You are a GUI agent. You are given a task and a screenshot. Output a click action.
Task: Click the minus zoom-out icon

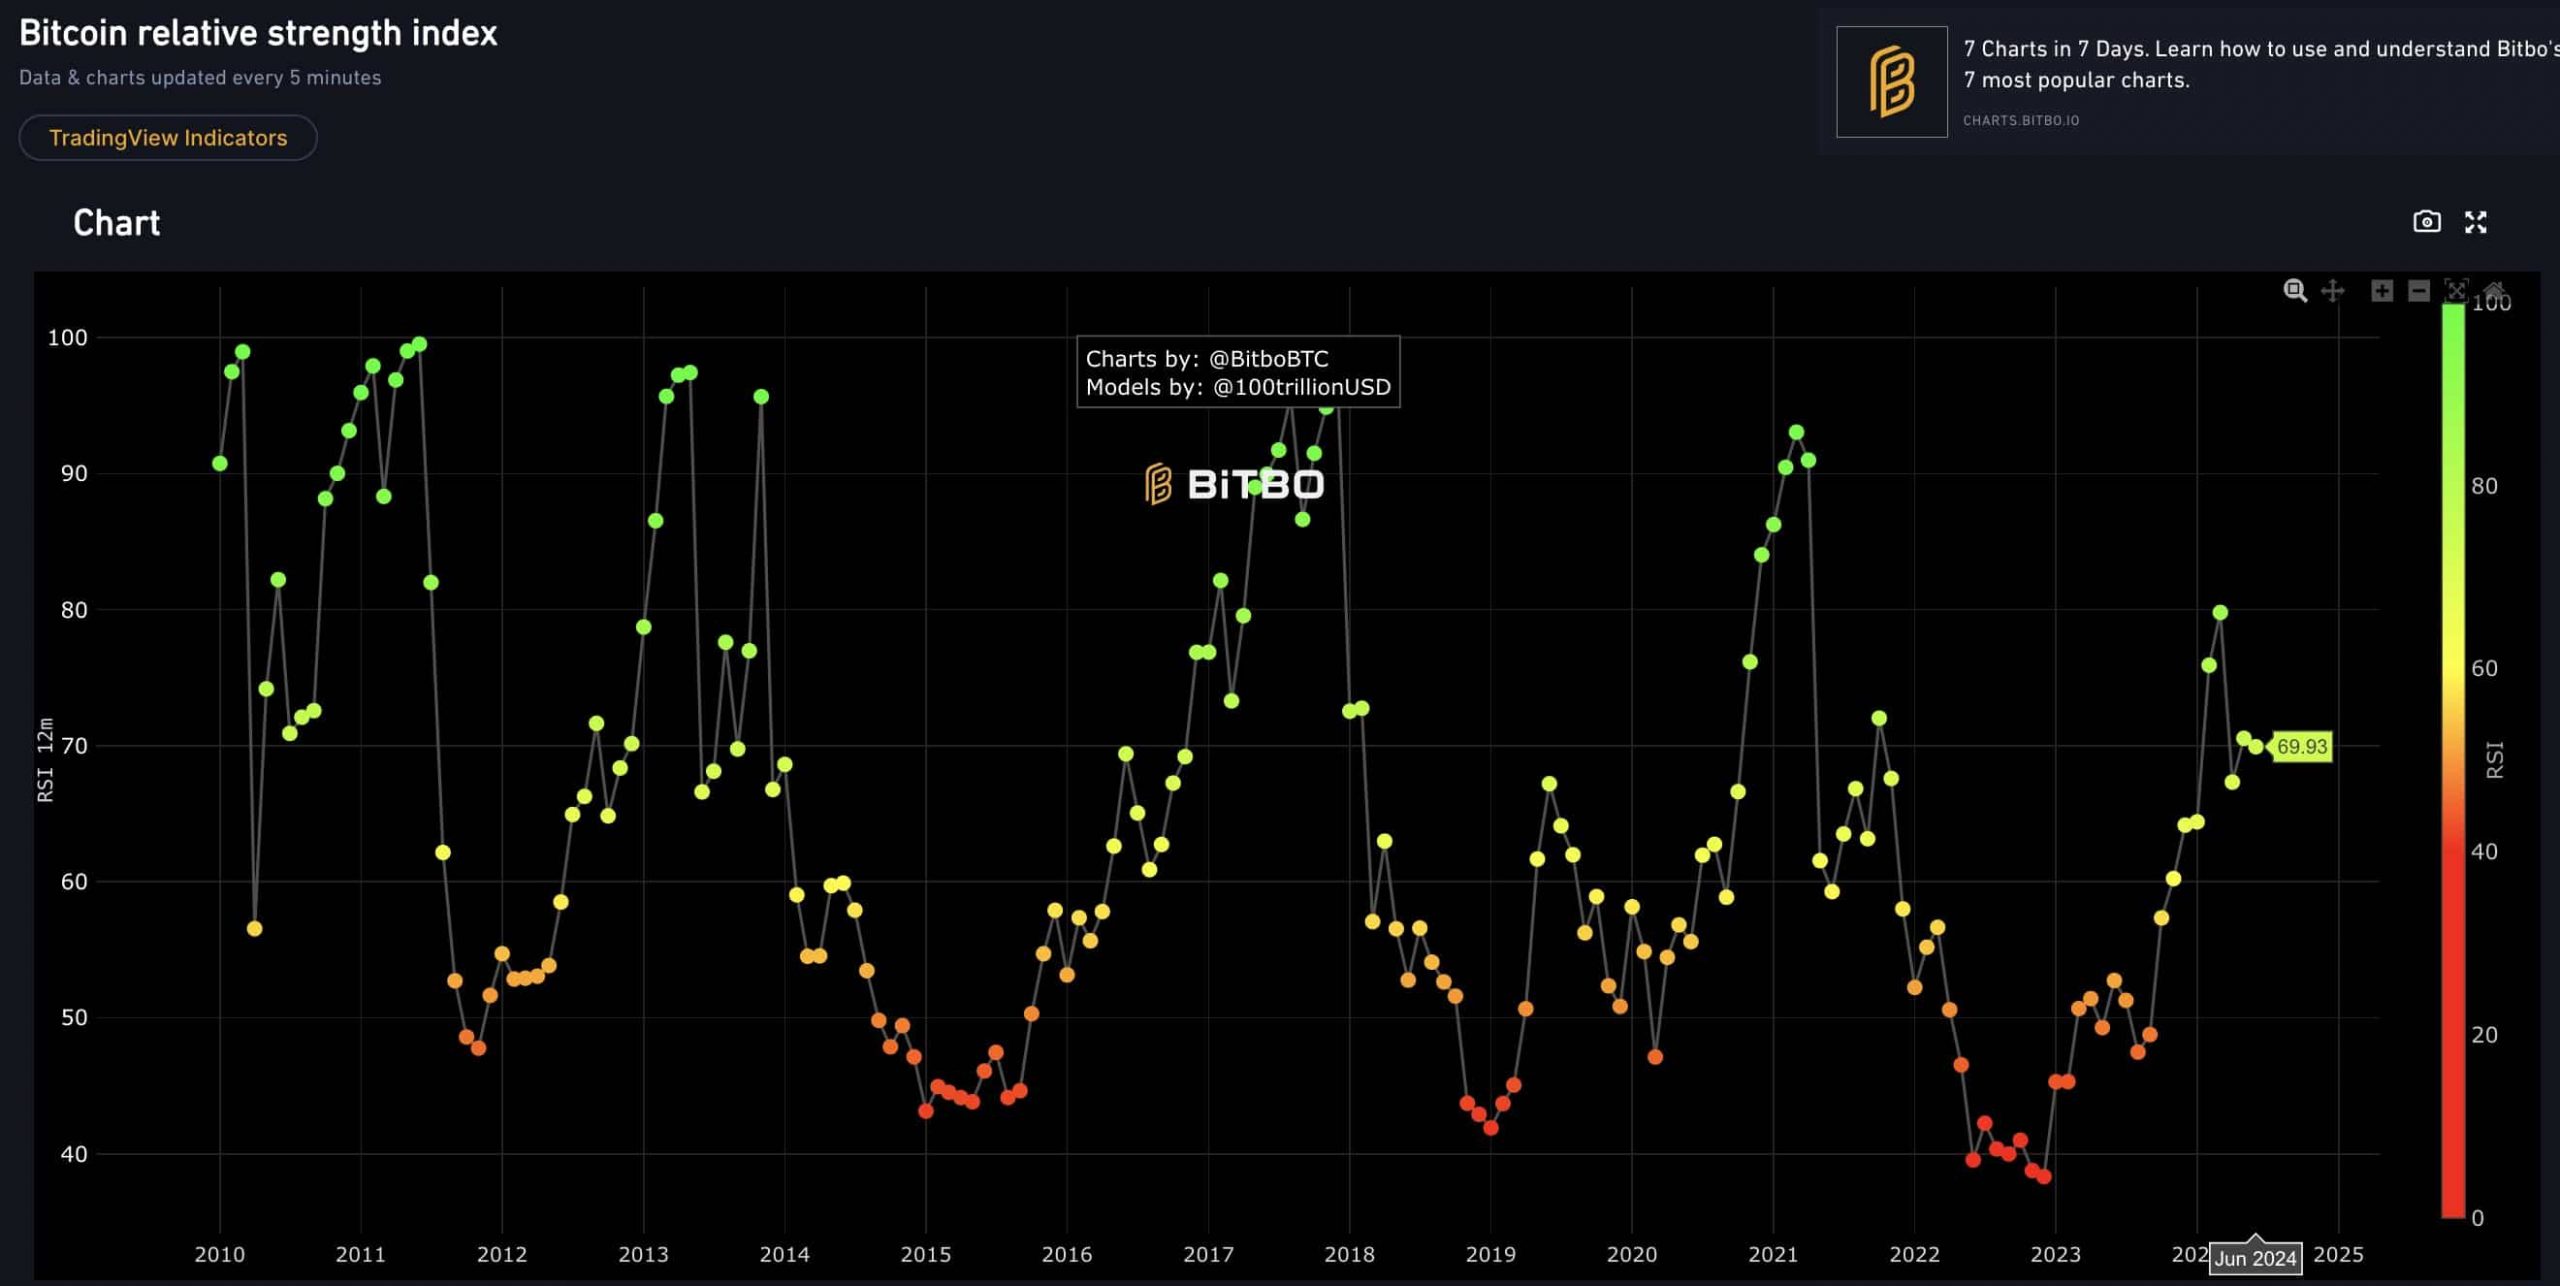[2419, 291]
